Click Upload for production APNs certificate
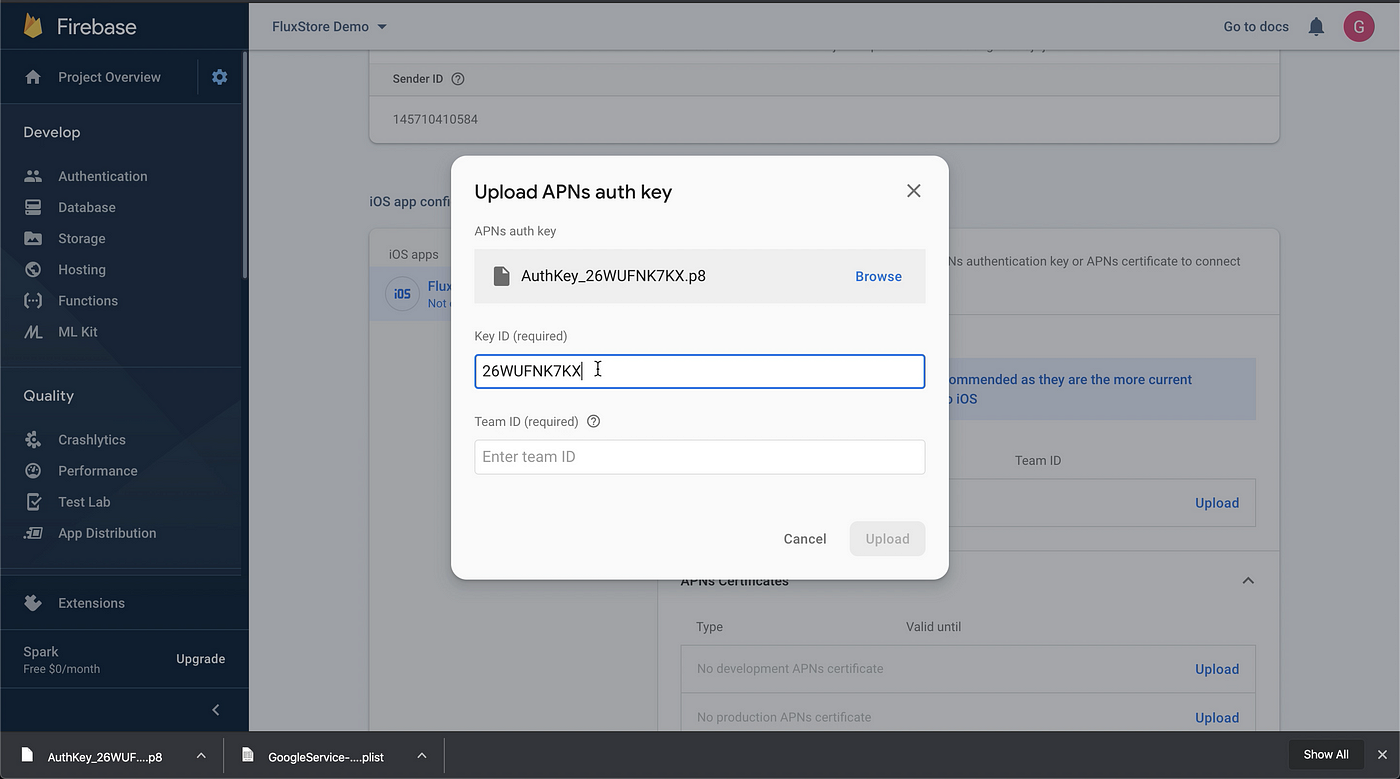Viewport: 1400px width, 779px height. [x=1217, y=717]
